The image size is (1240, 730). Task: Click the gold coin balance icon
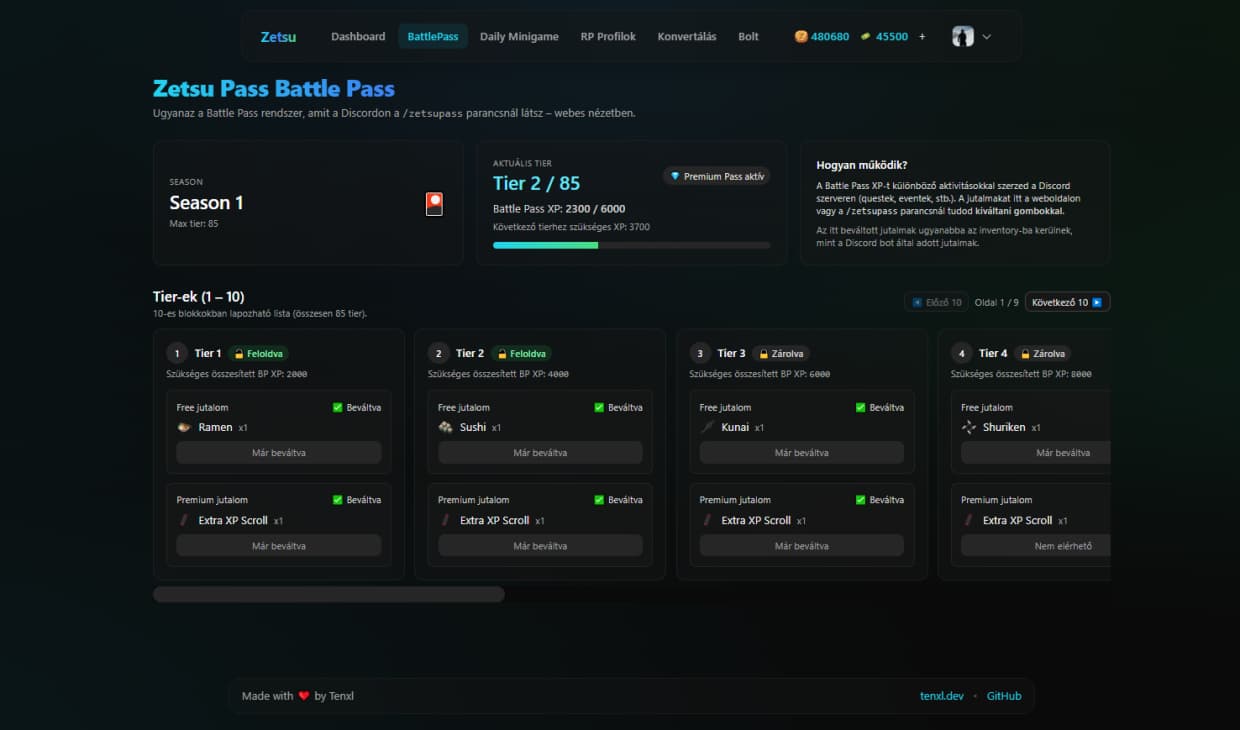pyautogui.click(x=801, y=37)
